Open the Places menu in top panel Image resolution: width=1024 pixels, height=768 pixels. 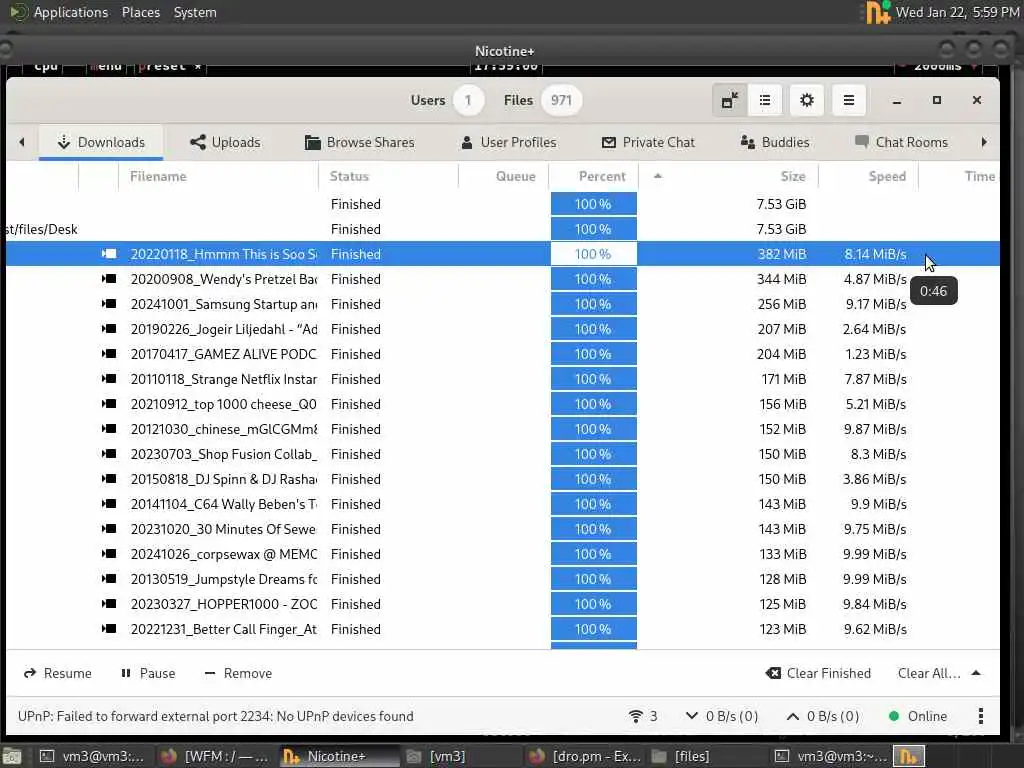coord(141,12)
